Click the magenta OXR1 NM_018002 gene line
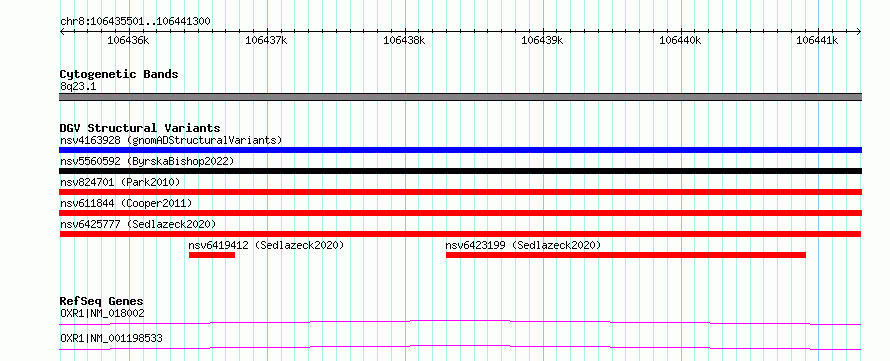890x361 pixels. click(460, 322)
